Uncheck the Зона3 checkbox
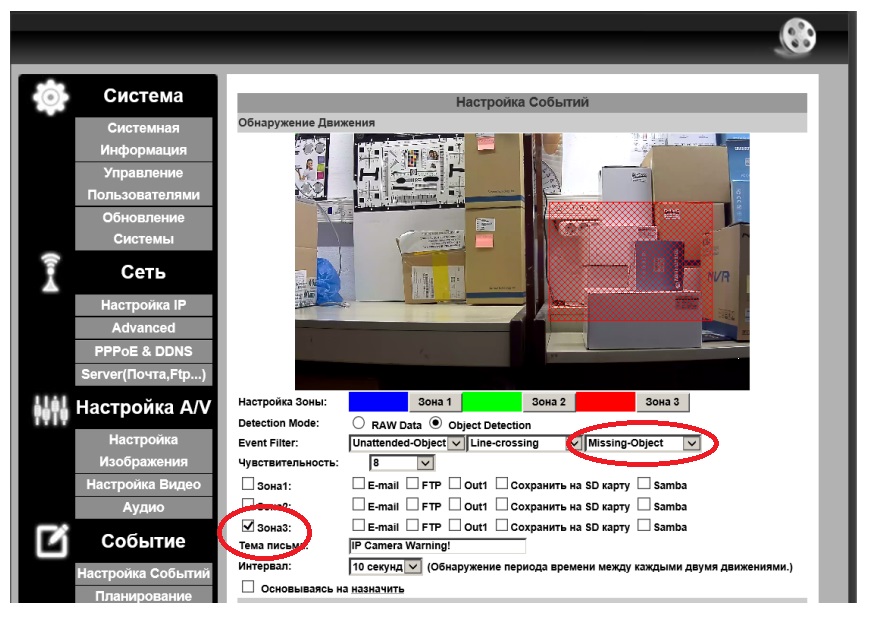This screenshot has width=871, height=617. coord(248,525)
